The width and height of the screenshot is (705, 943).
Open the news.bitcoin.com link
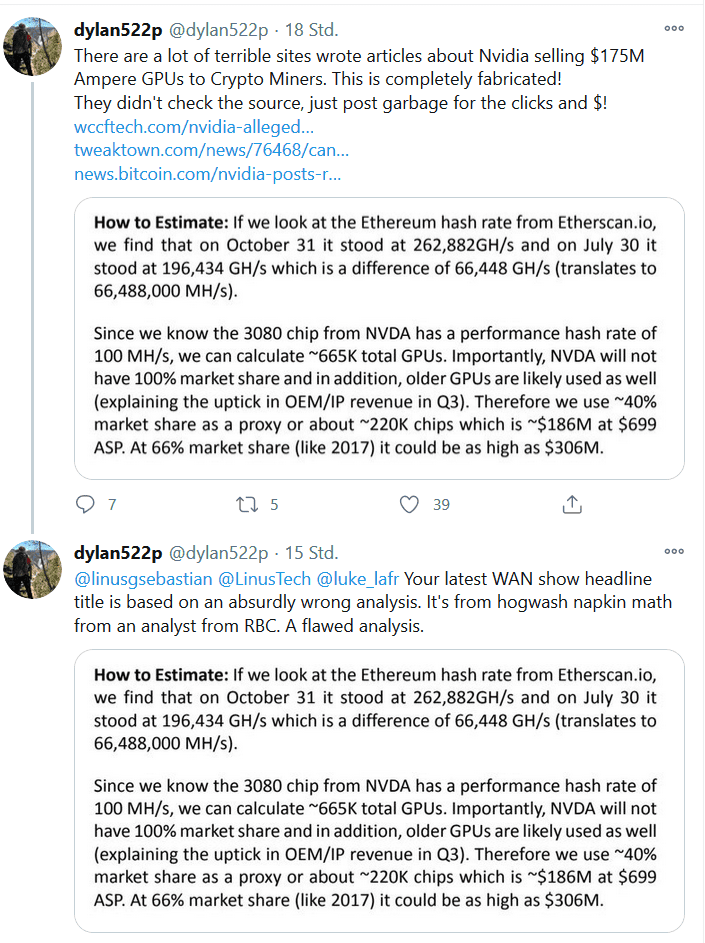[208, 173]
